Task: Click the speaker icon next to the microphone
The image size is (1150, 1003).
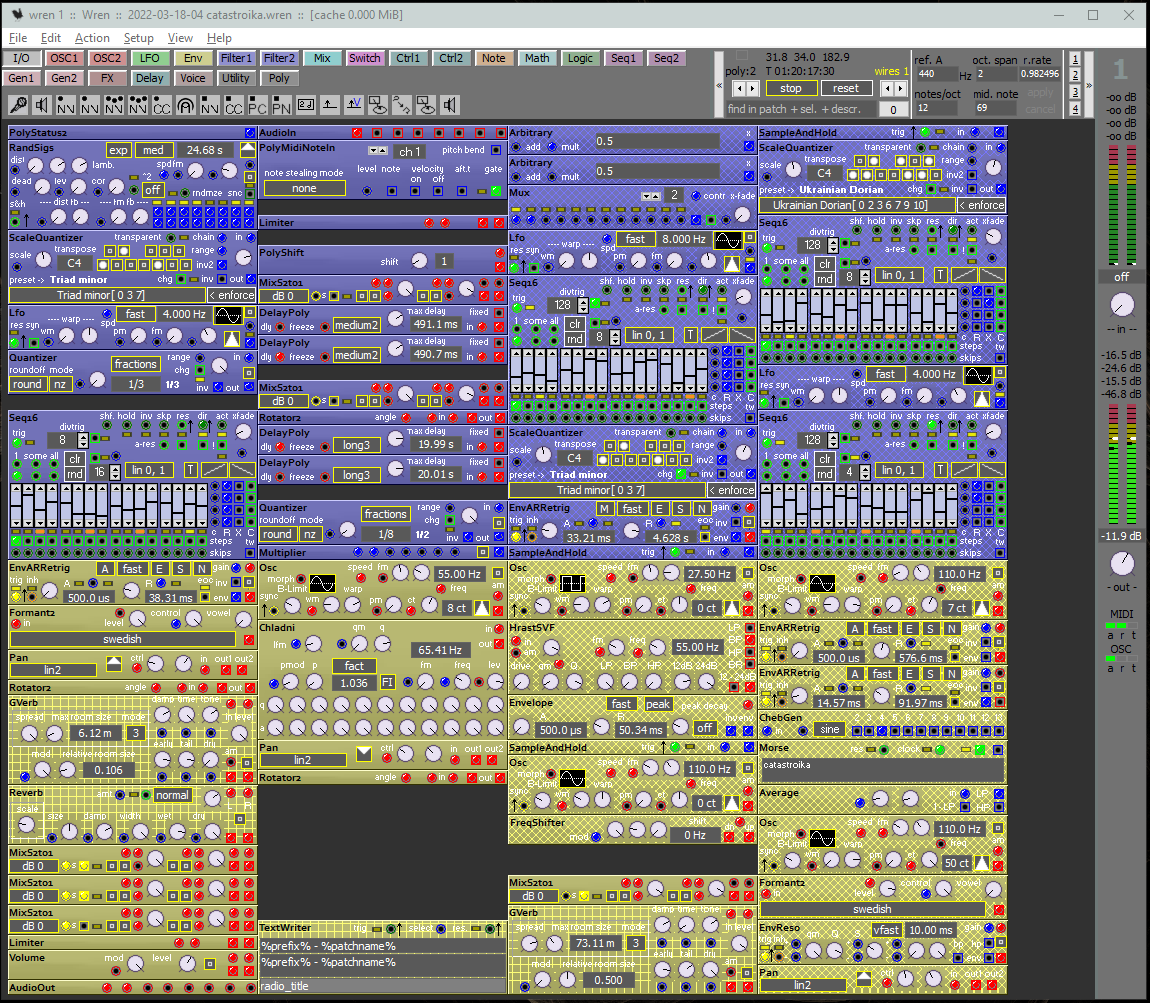Action: 42,105
